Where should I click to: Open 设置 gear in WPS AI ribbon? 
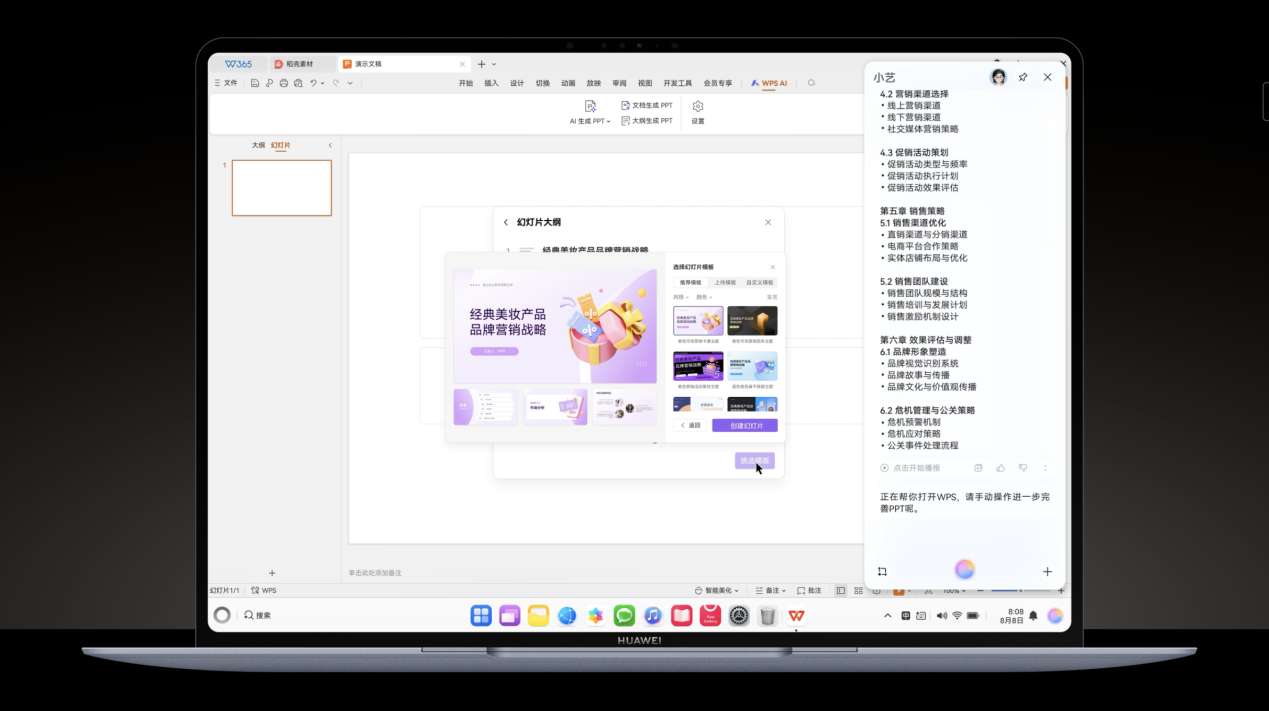[x=698, y=106]
